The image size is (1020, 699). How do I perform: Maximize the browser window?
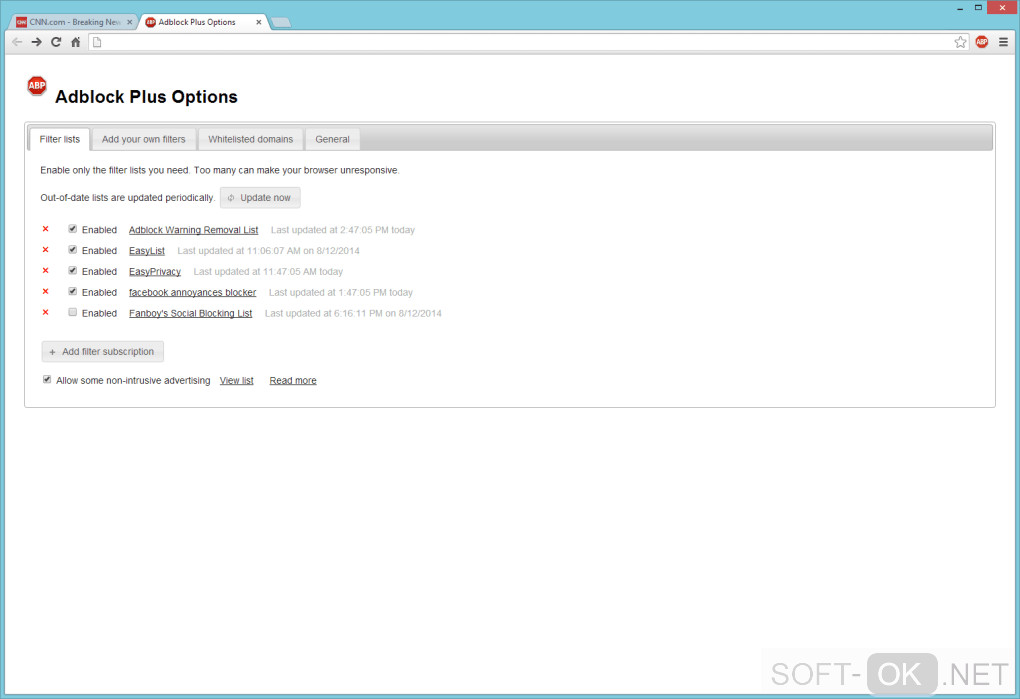click(978, 8)
